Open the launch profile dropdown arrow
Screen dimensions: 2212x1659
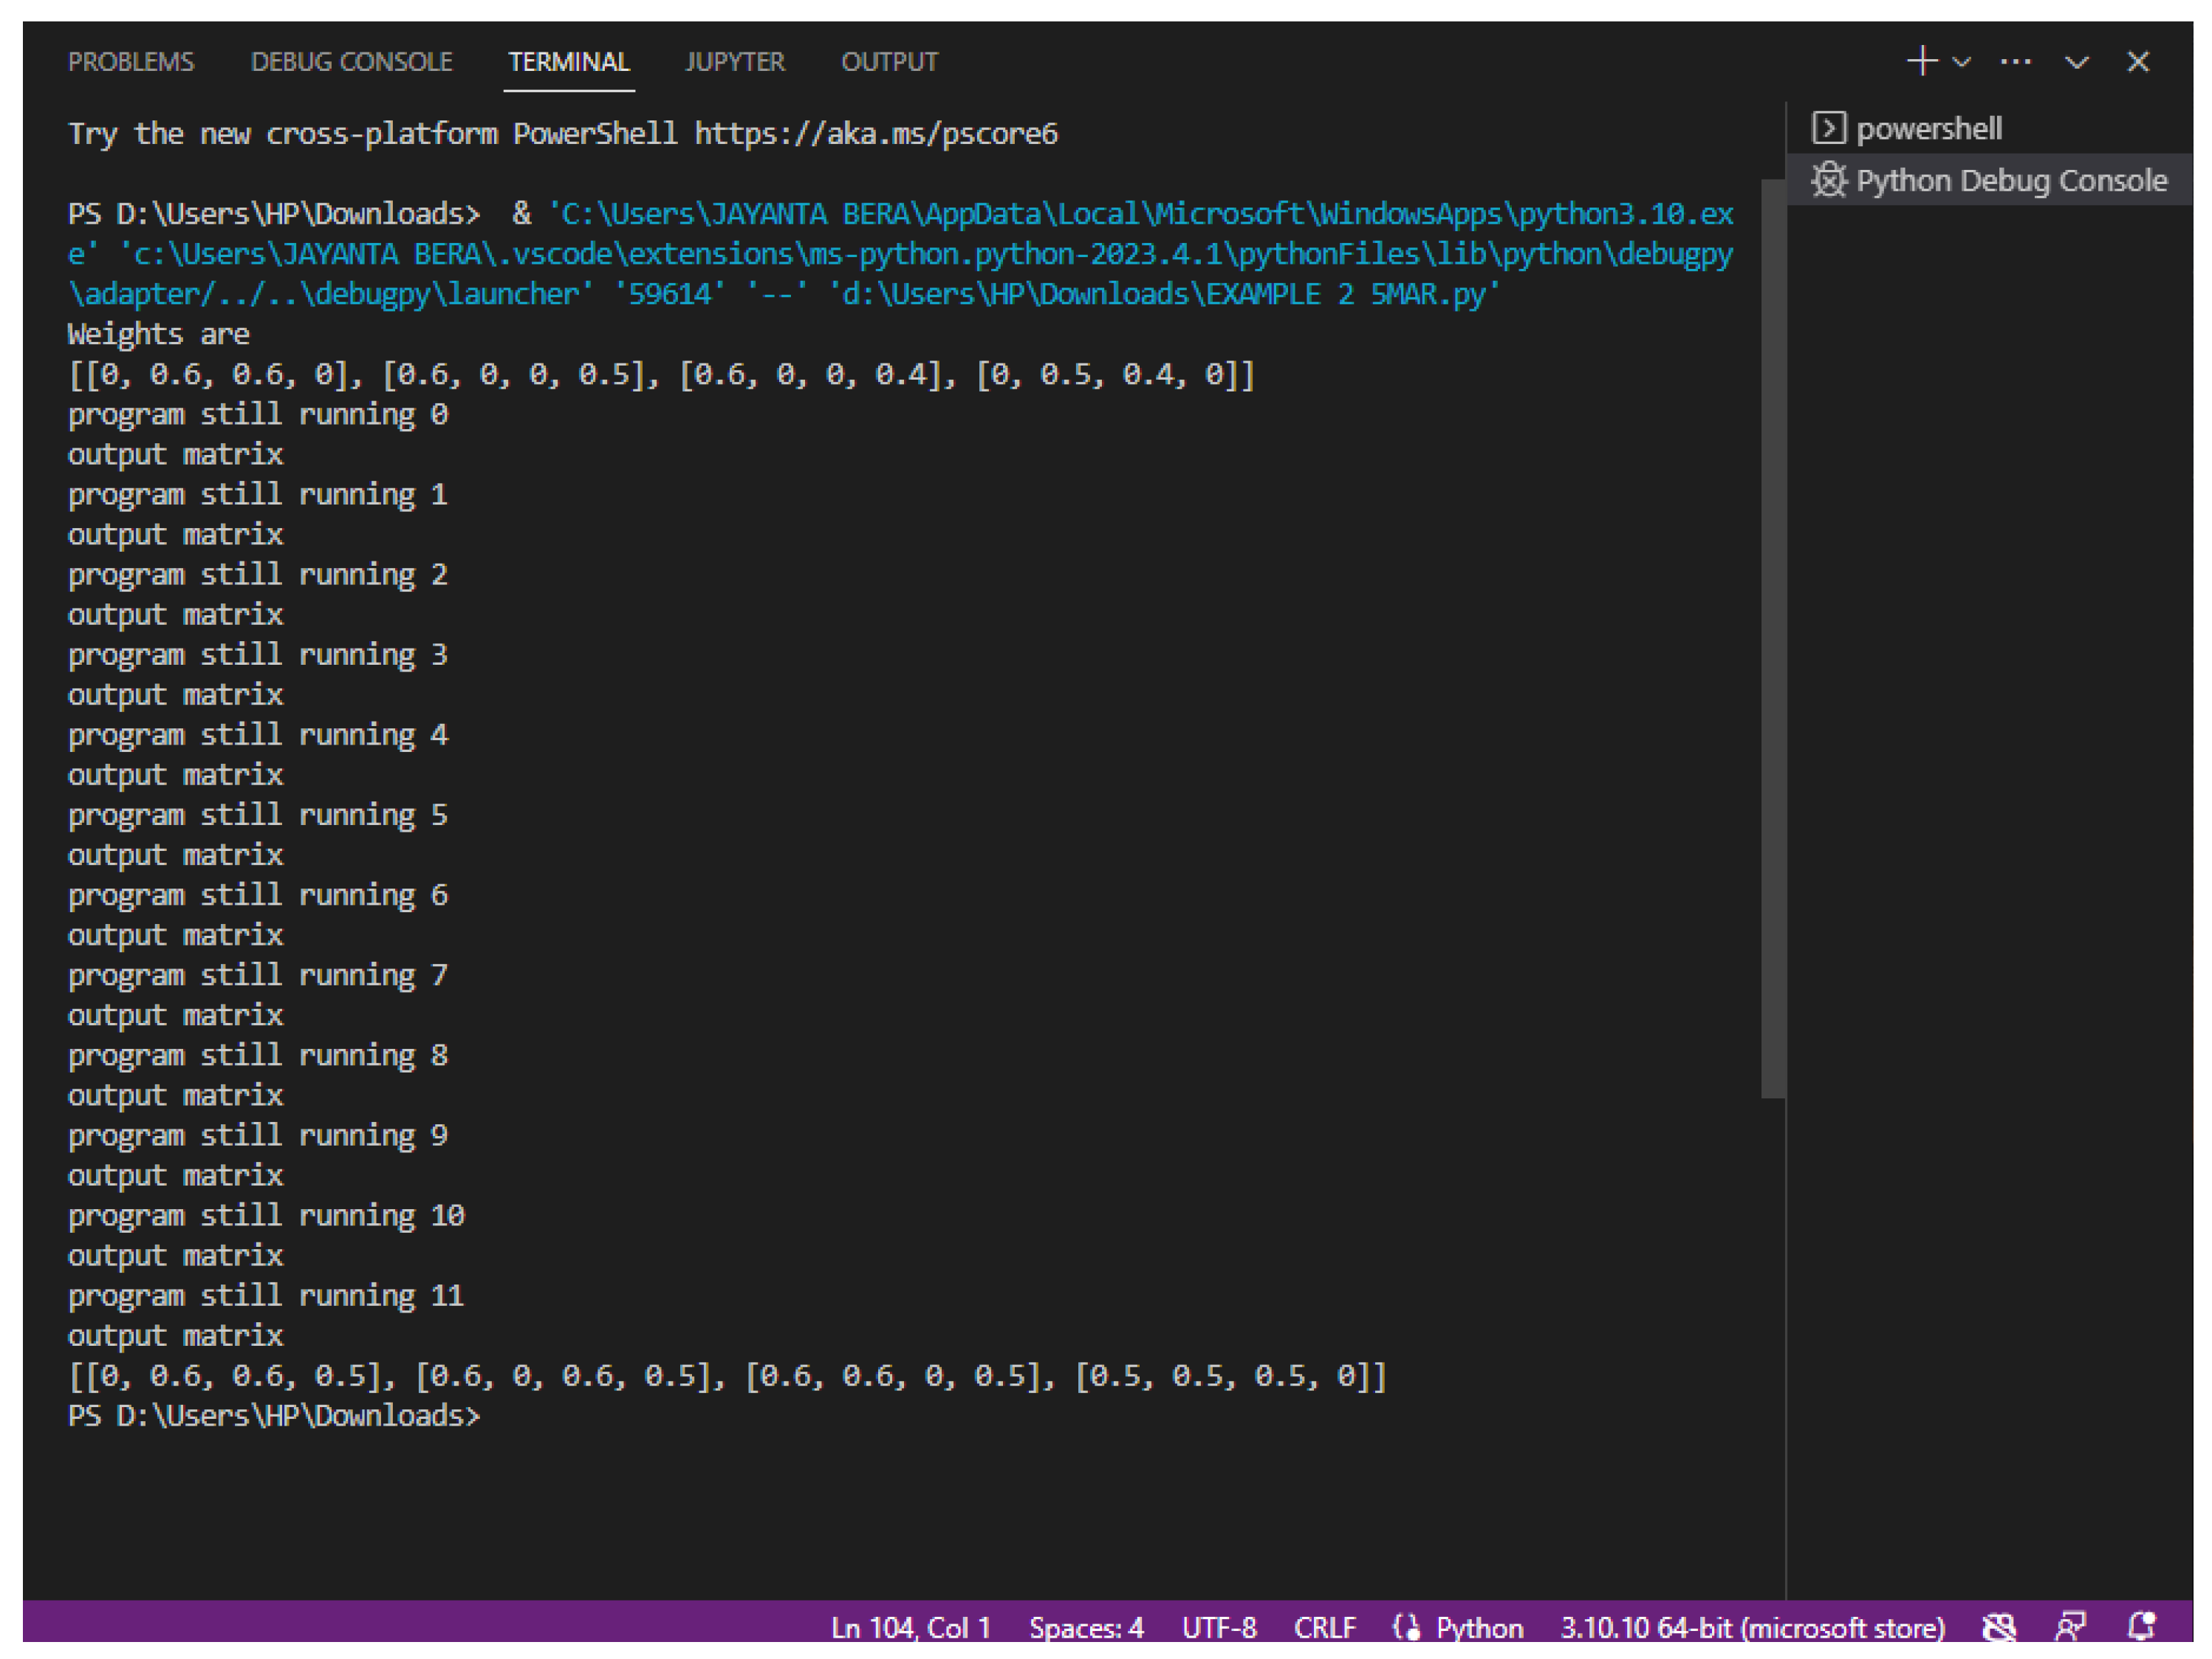click(x=1961, y=62)
